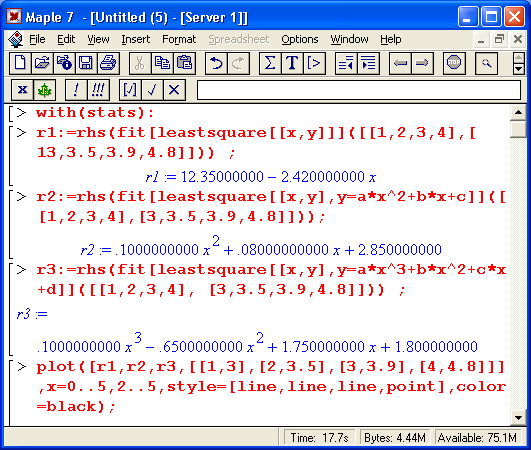Undo the last action with the curved arrow
The height and width of the screenshot is (450, 531).
[216, 63]
